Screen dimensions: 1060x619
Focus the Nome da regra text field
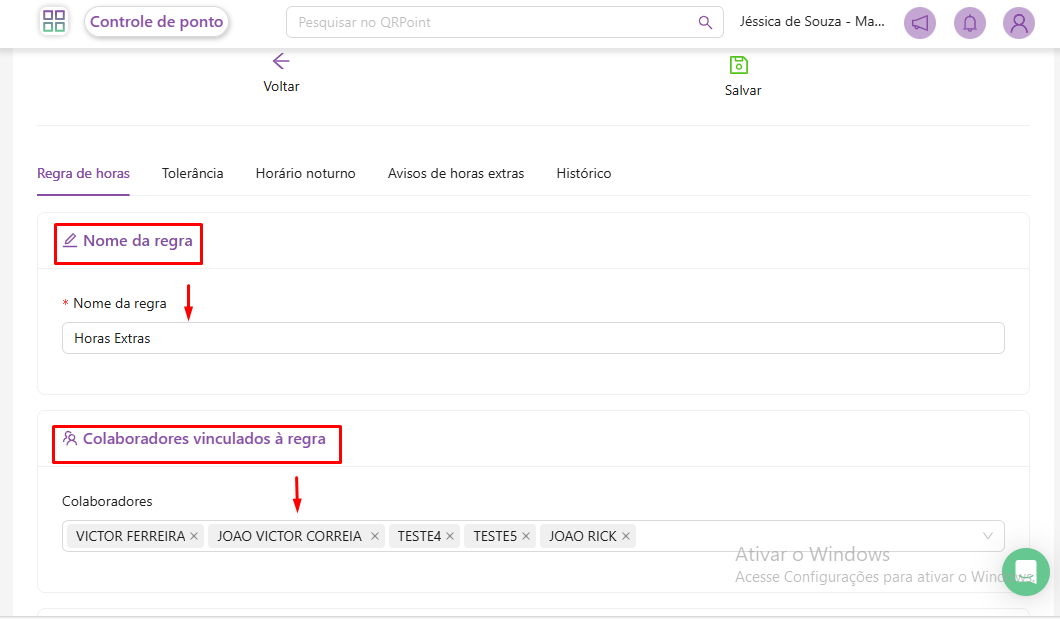(x=532, y=338)
